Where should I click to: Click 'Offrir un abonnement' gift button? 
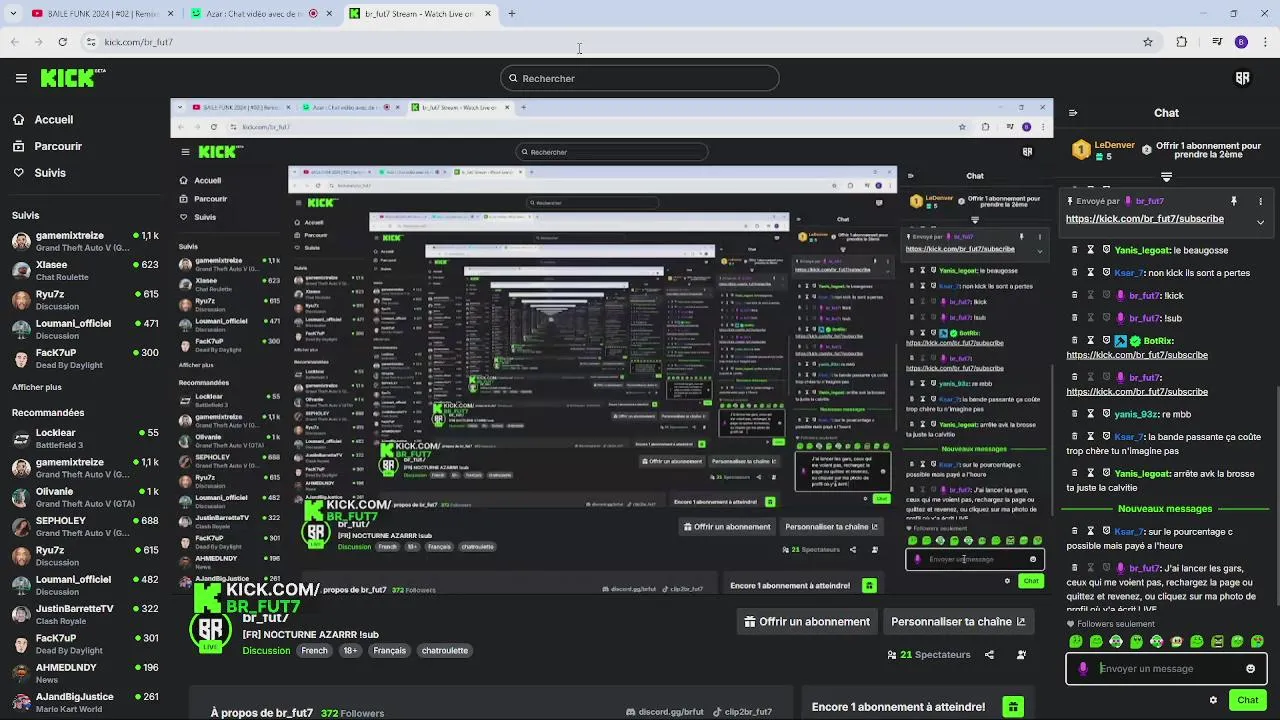(x=807, y=621)
